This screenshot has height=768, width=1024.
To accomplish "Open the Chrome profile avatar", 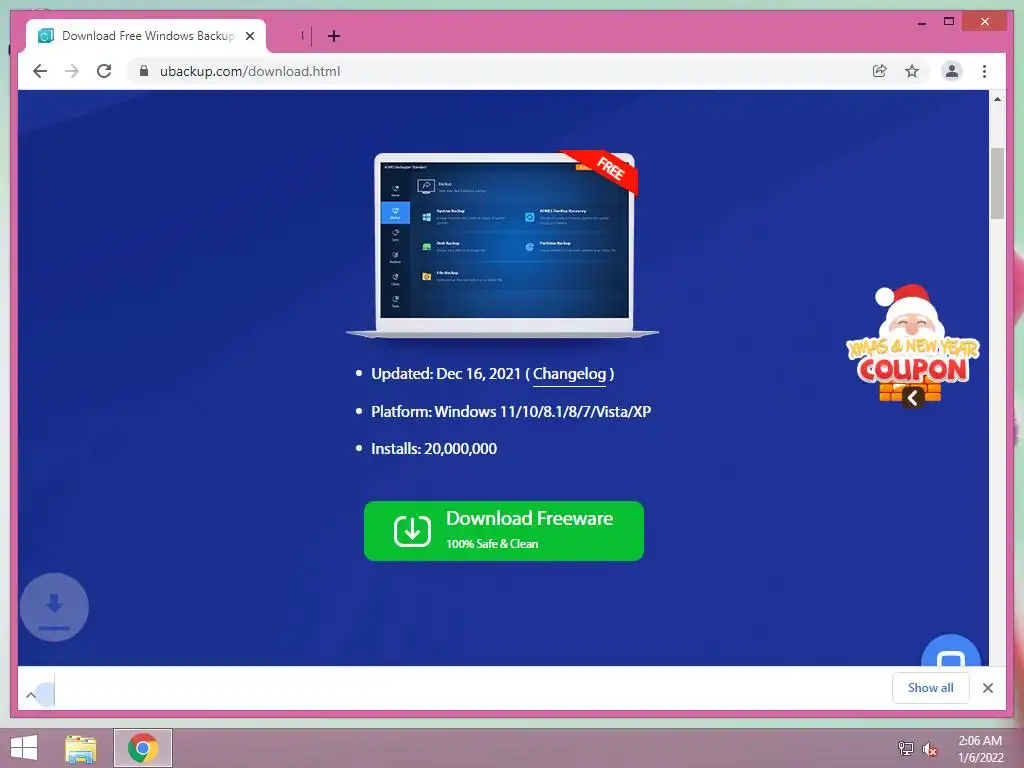I will coord(952,71).
